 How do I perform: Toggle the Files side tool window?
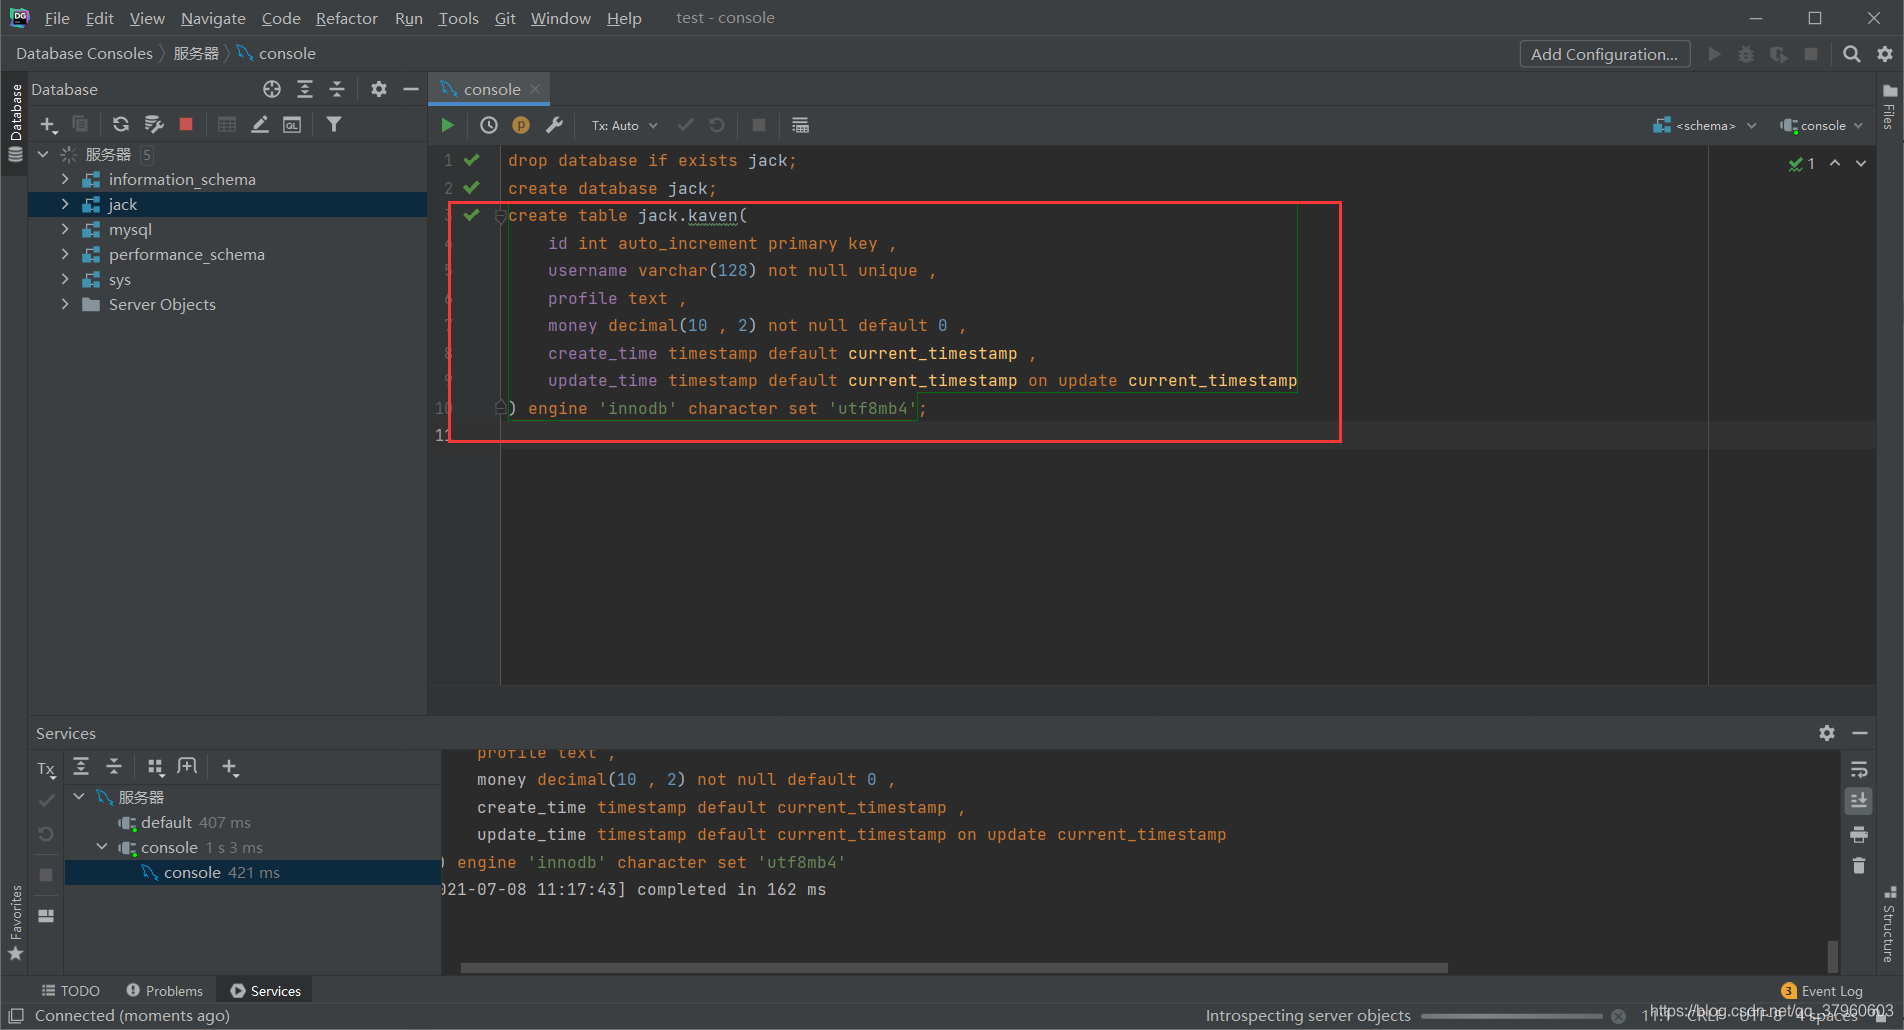point(1889,107)
